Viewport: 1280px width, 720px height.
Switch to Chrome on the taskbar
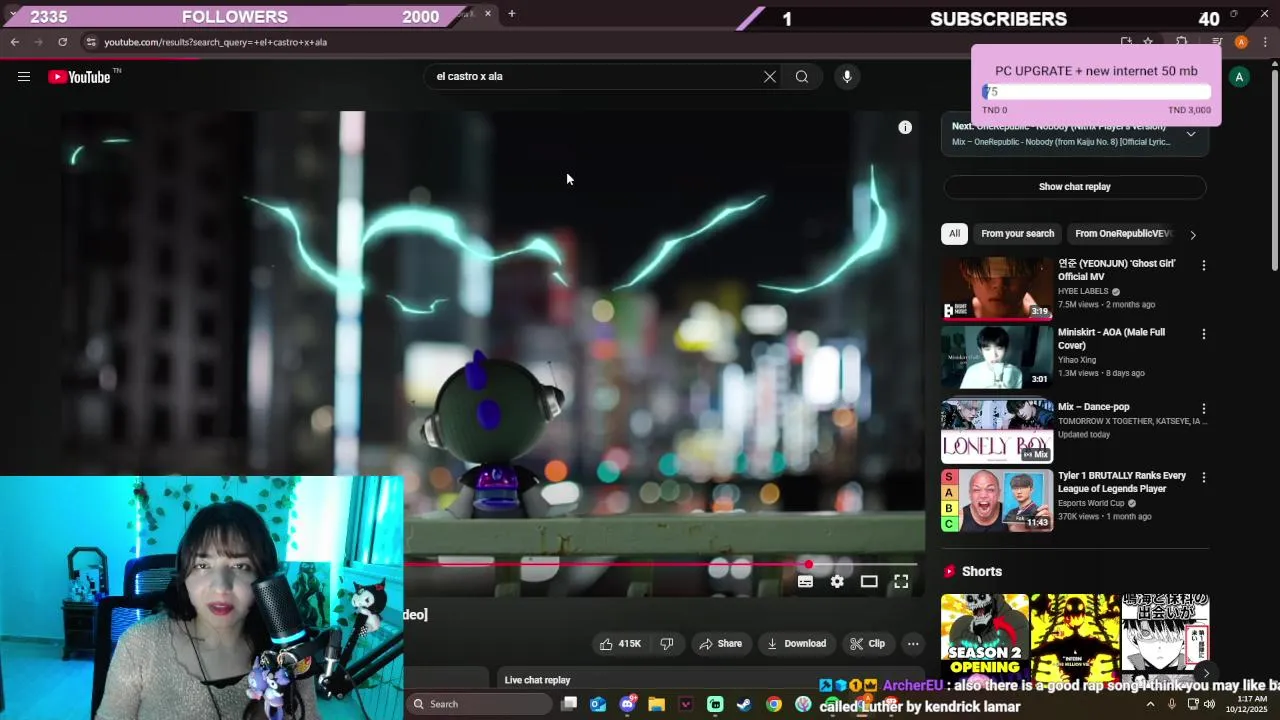[x=773, y=704]
